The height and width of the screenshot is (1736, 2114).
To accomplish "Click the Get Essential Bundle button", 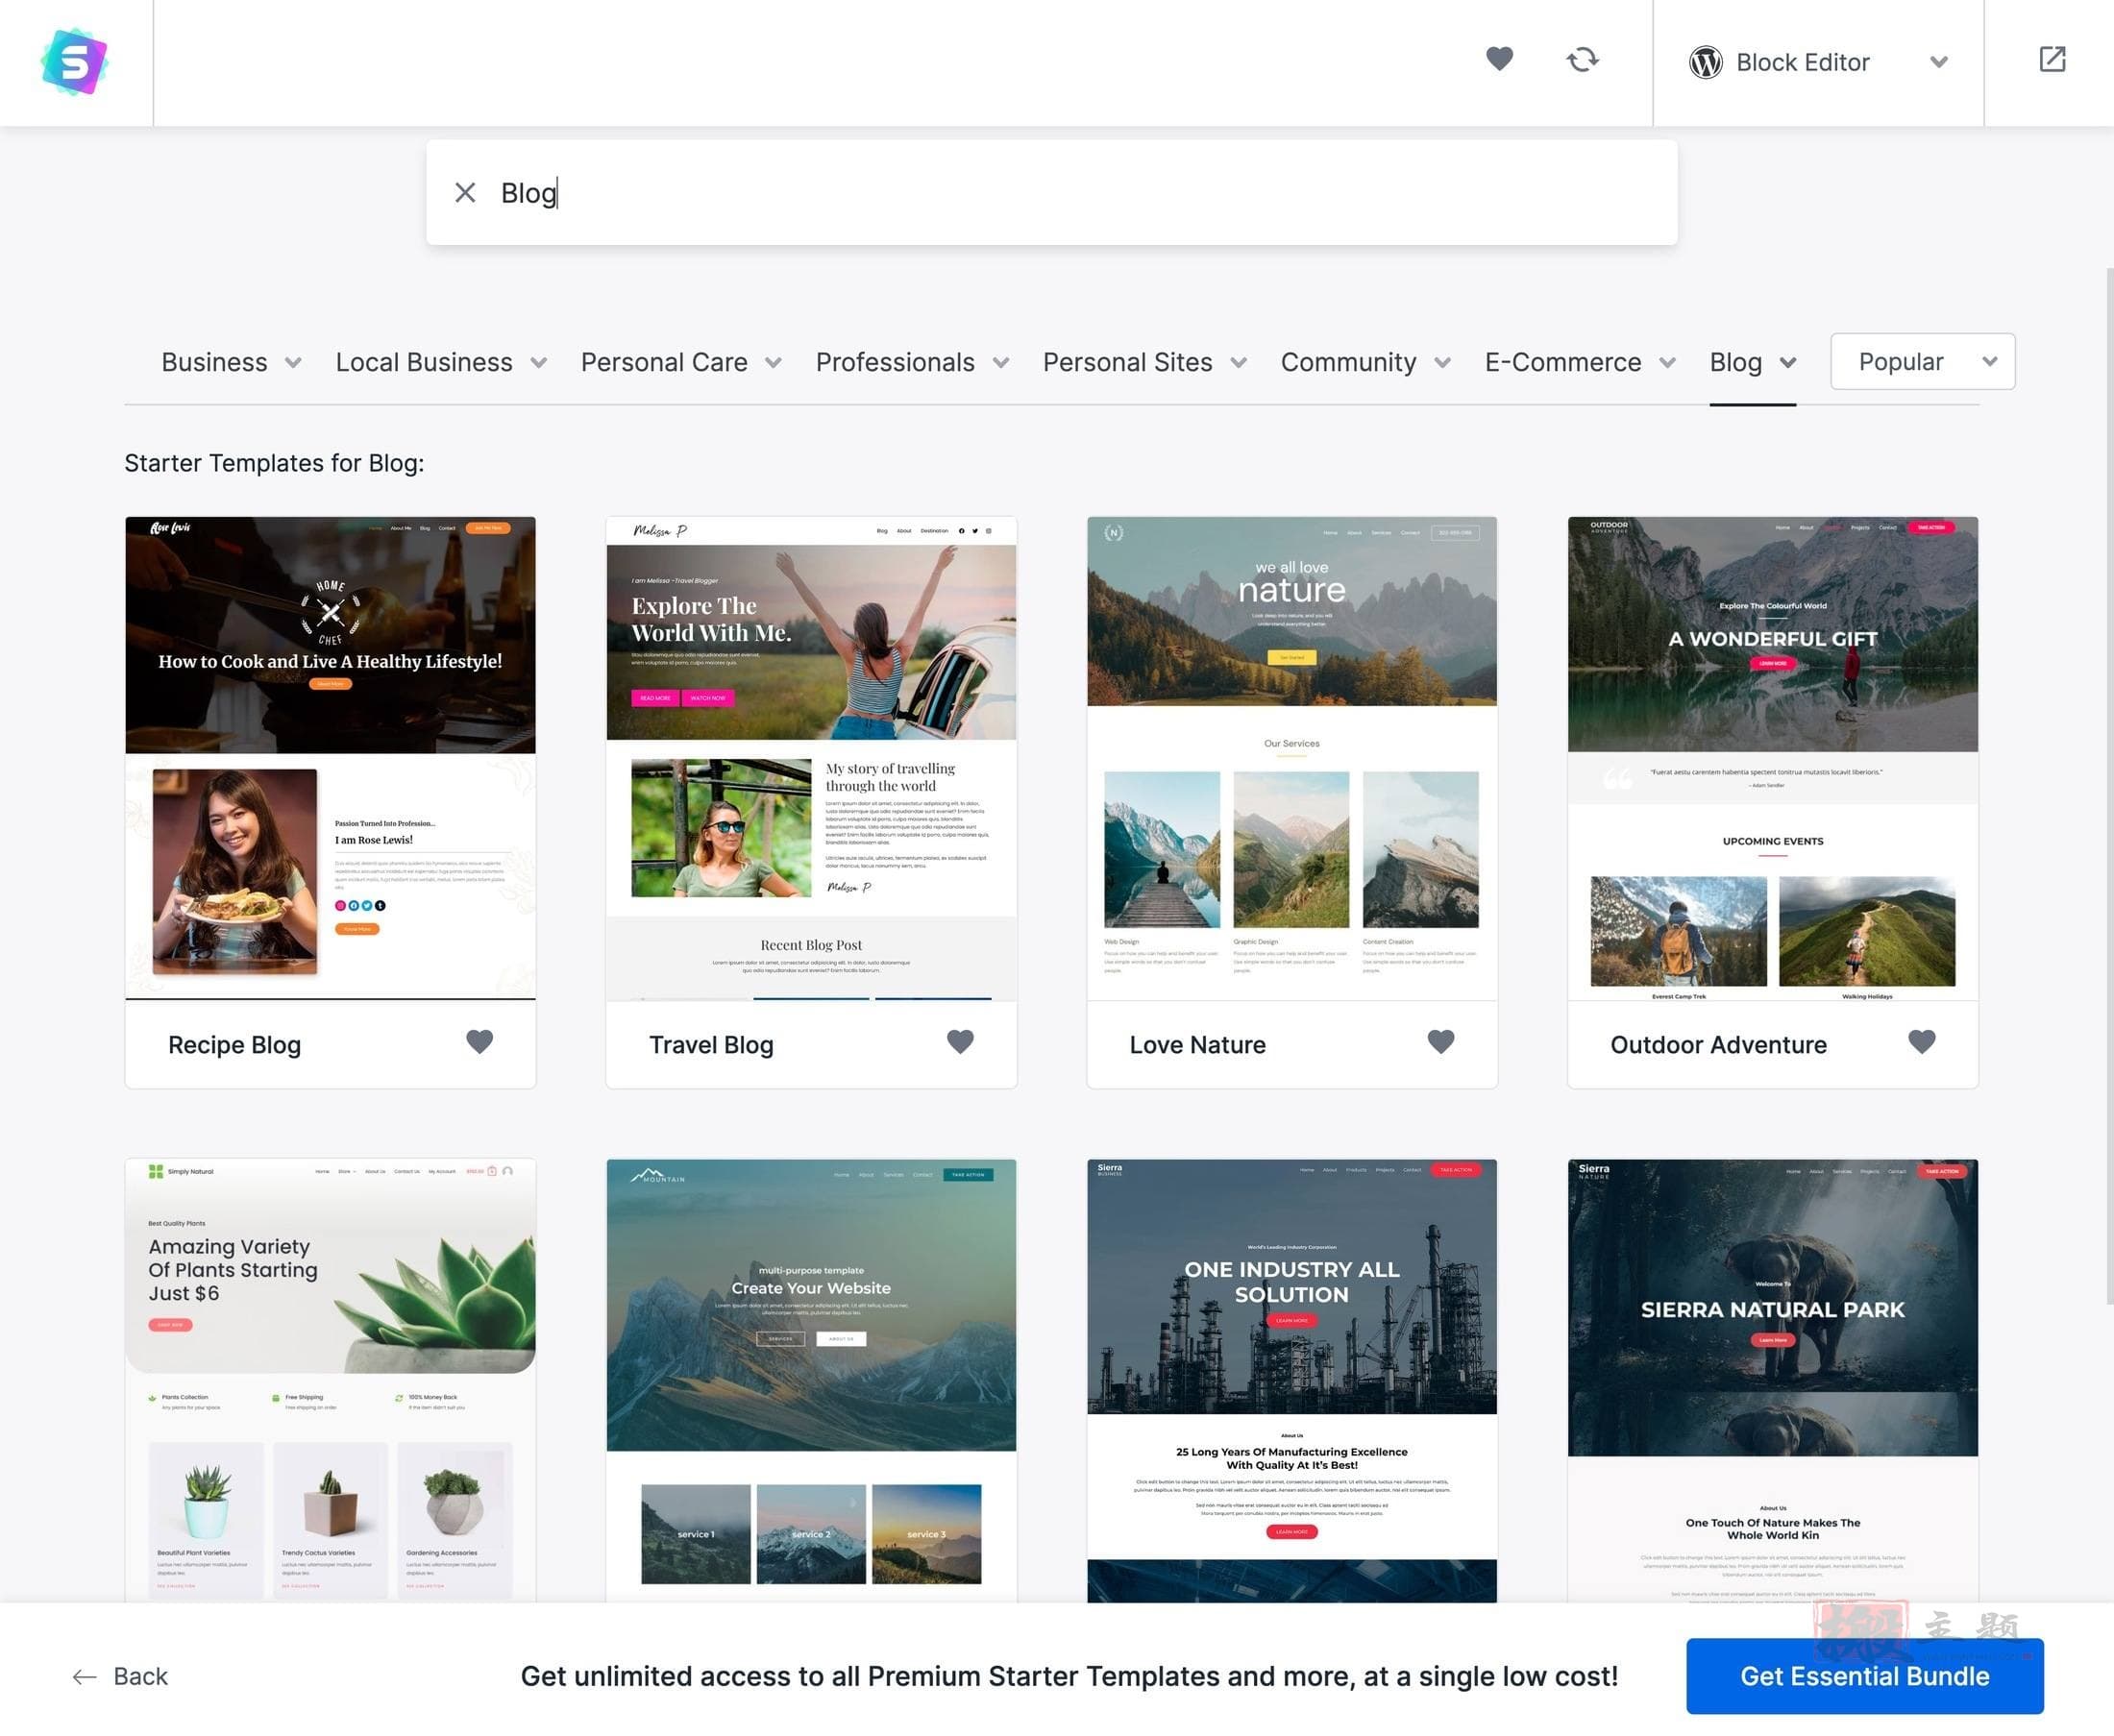I will [1864, 1676].
